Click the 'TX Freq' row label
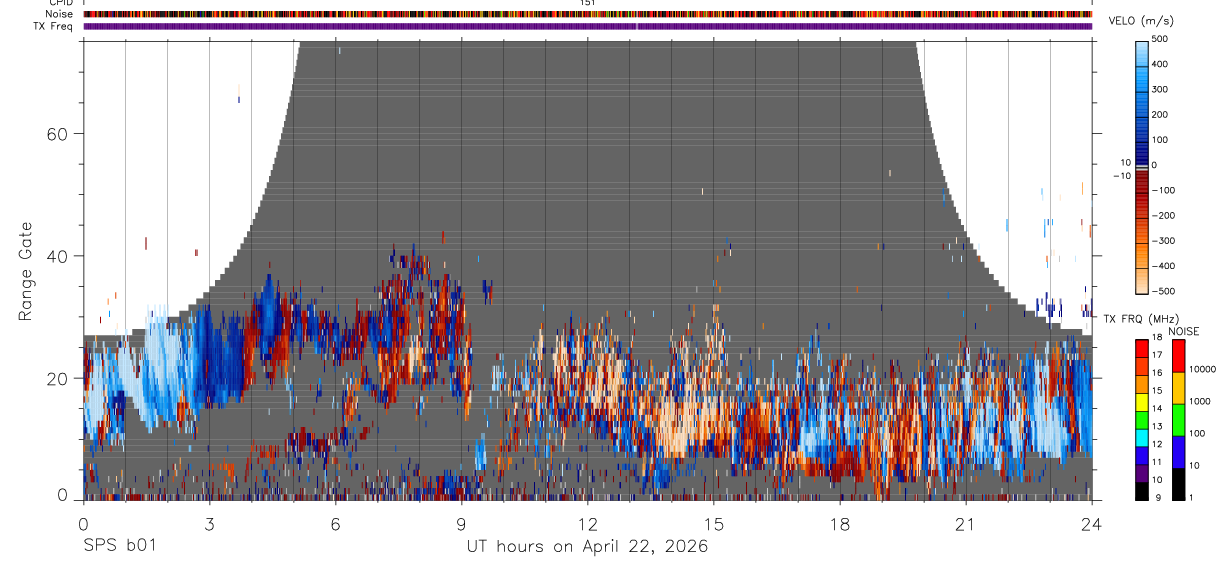The height and width of the screenshot is (567, 1228). [54, 26]
